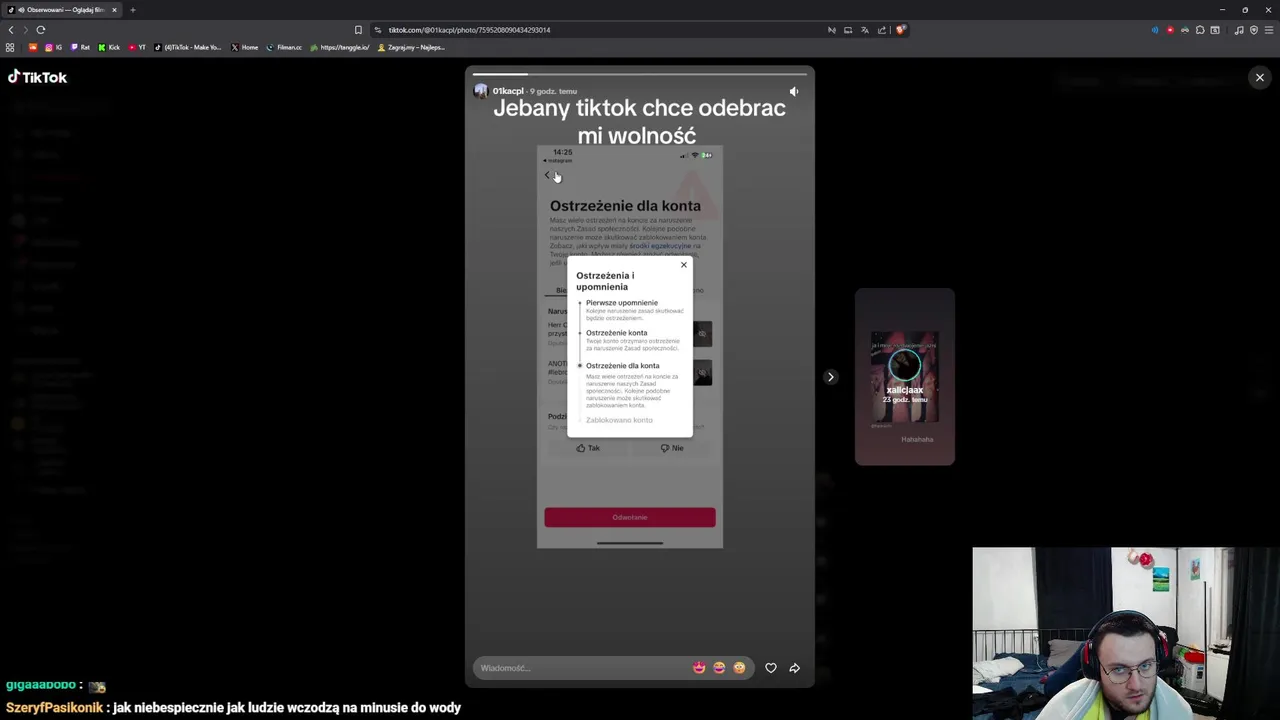Image resolution: width=1280 pixels, height=720 pixels.
Task: Go to next story using the arrow
Action: (x=830, y=377)
